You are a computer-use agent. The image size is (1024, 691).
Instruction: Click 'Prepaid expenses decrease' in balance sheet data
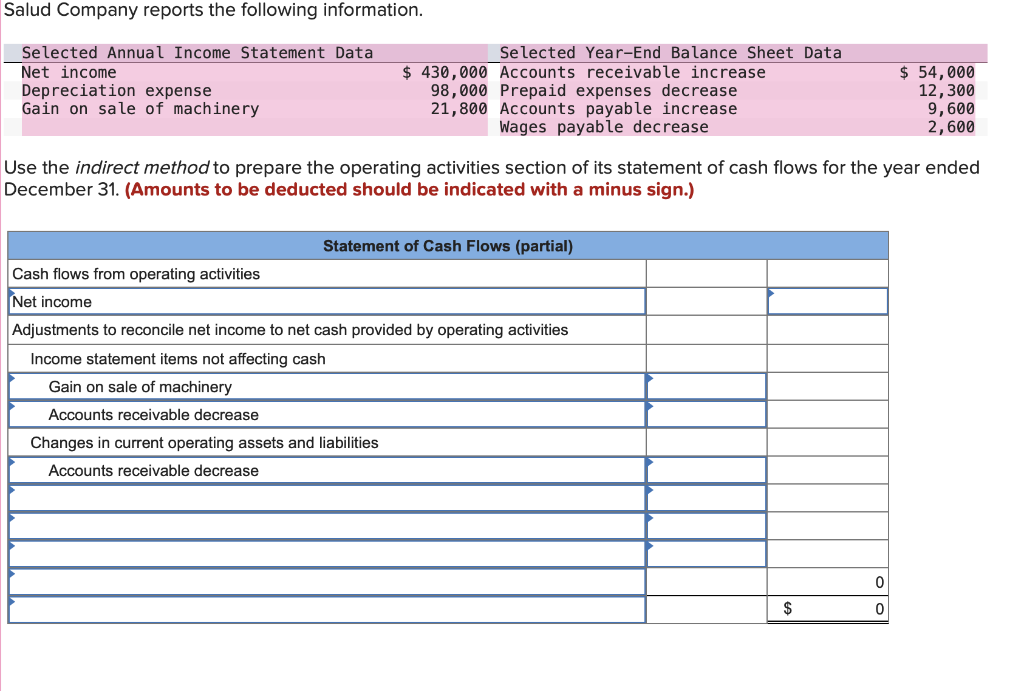coord(618,90)
